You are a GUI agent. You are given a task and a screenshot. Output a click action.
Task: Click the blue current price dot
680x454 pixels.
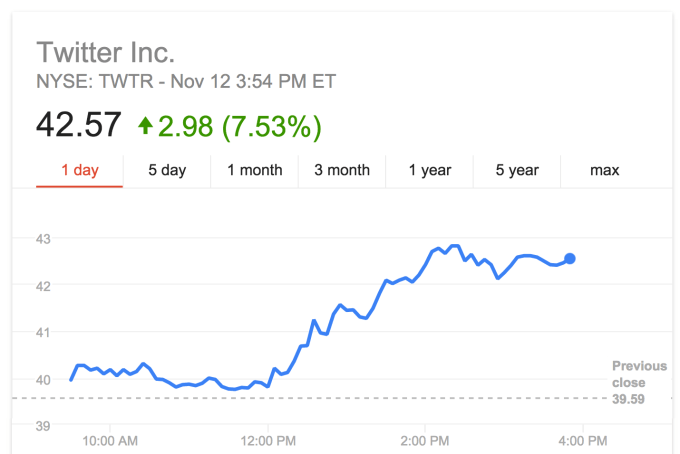coord(570,258)
